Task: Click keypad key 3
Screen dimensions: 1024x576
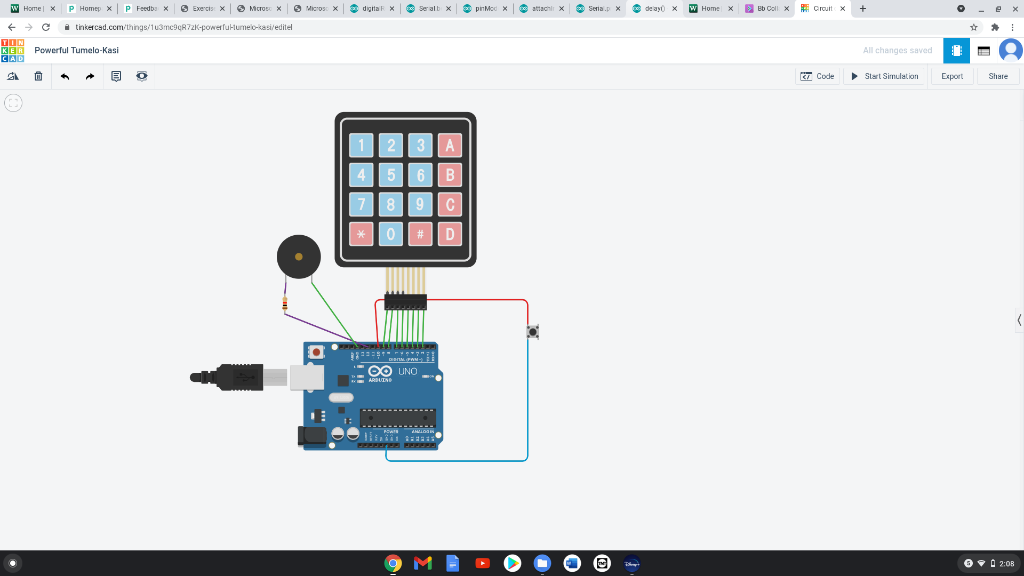Action: click(421, 146)
